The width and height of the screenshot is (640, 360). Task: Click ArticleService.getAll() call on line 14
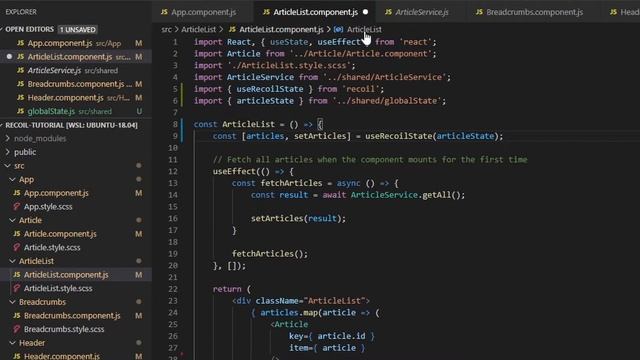point(407,195)
